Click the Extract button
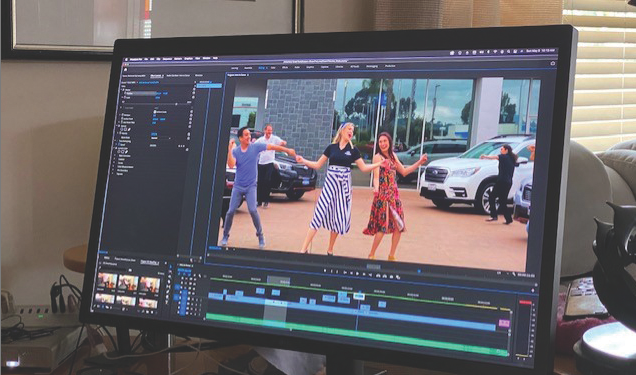This screenshot has height=375, width=636. click(385, 276)
